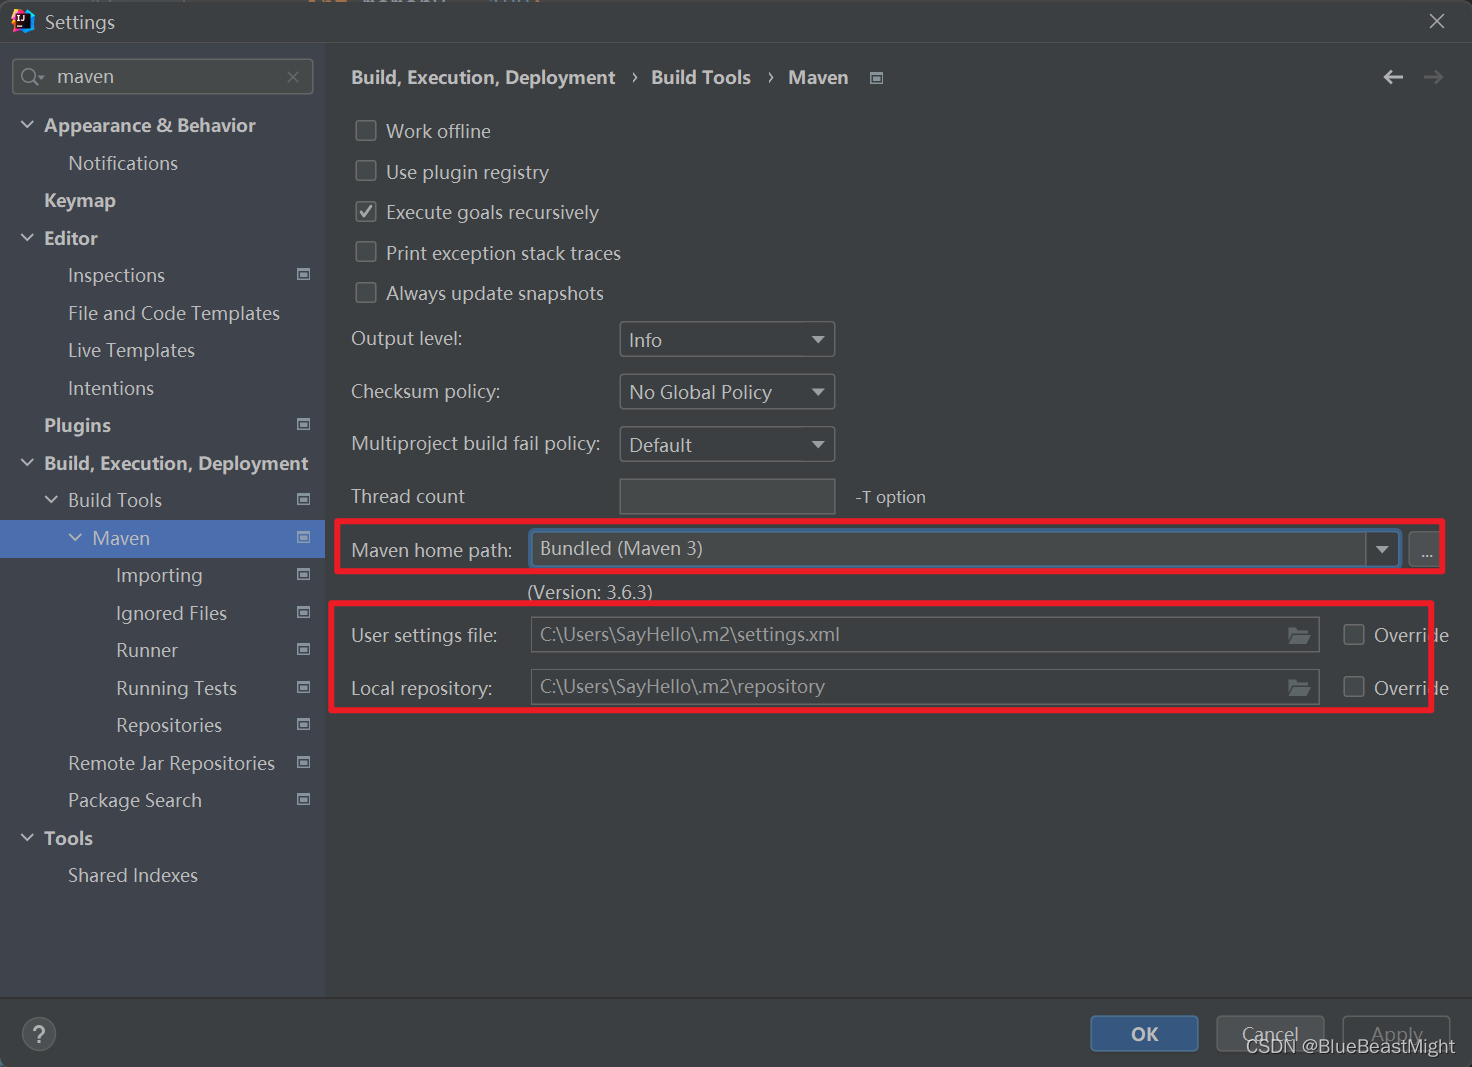This screenshot has height=1067, width=1472.
Task: Navigate forward in settings history
Action: (1433, 77)
